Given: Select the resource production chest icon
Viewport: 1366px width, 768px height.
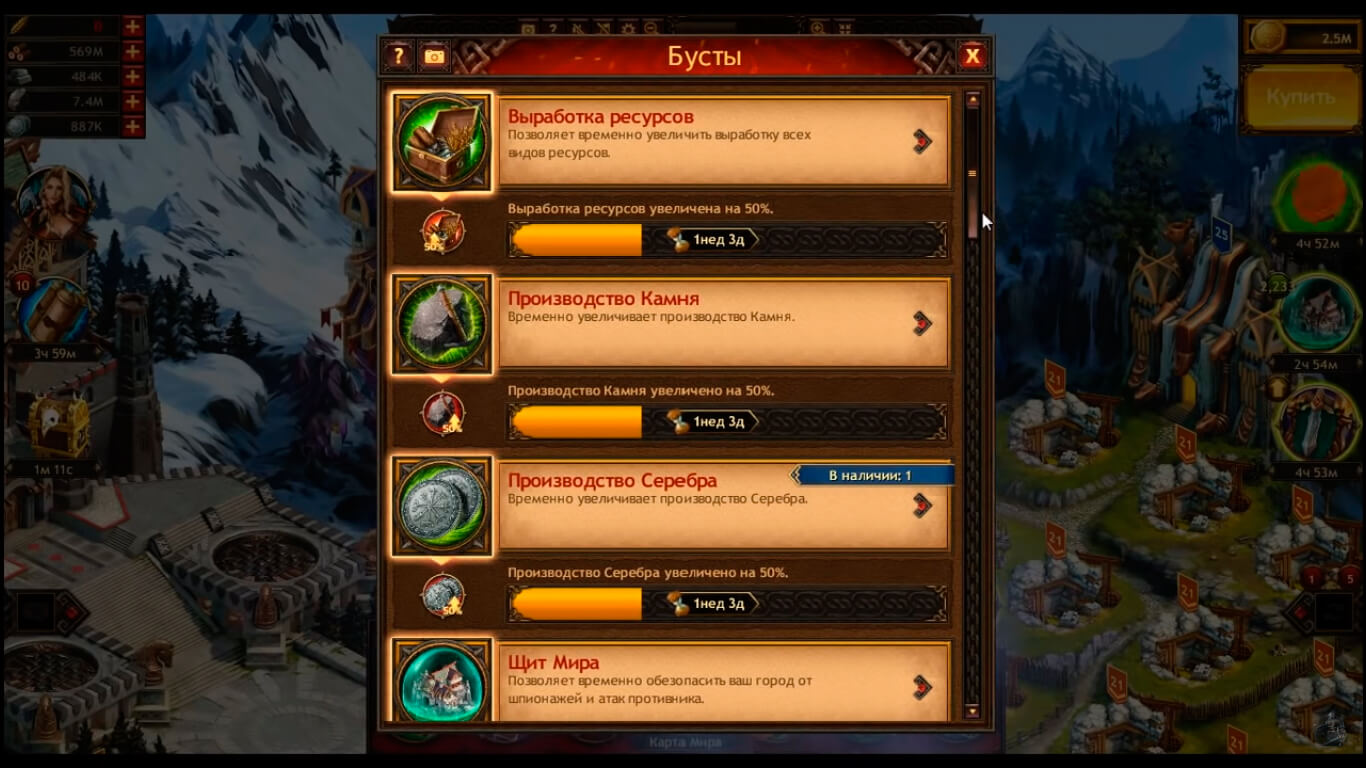Looking at the screenshot, I should click(443, 142).
